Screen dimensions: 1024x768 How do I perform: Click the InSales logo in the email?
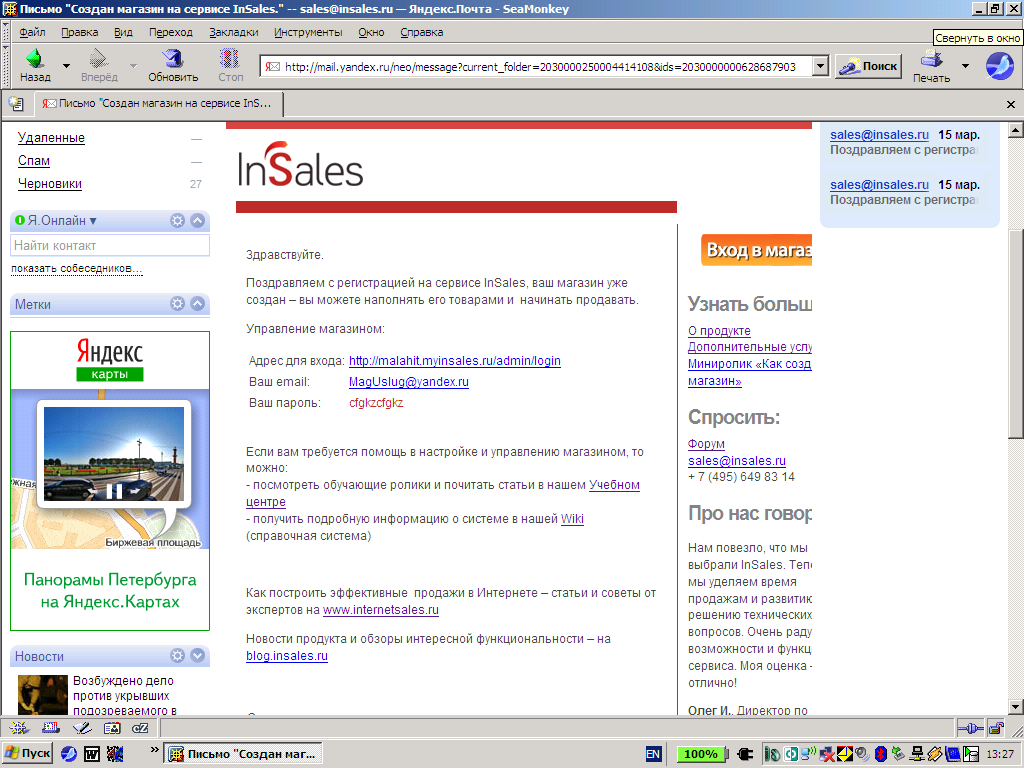(300, 165)
